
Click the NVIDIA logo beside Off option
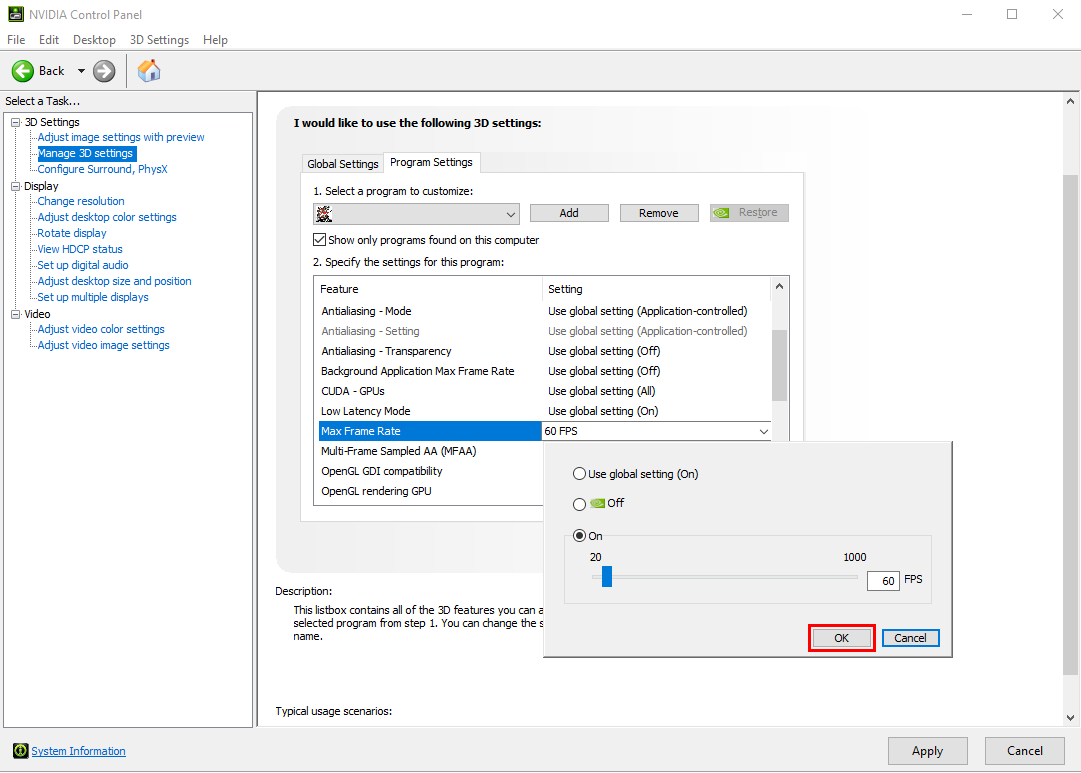tap(598, 503)
